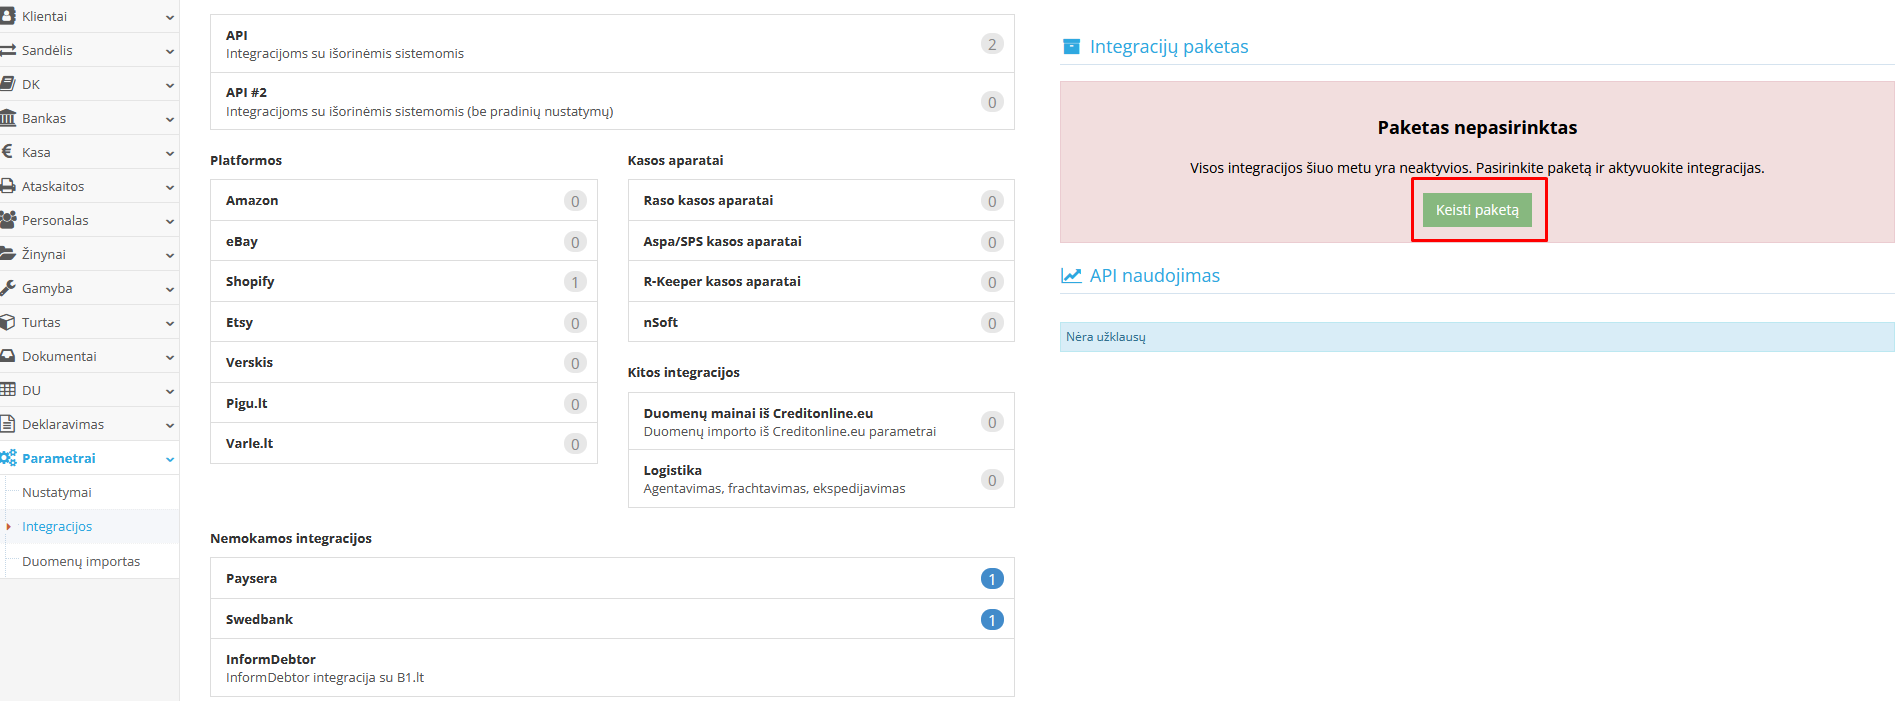Click the Bankas building icon
Viewport: 1900px width, 708px height.
click(x=7, y=118)
